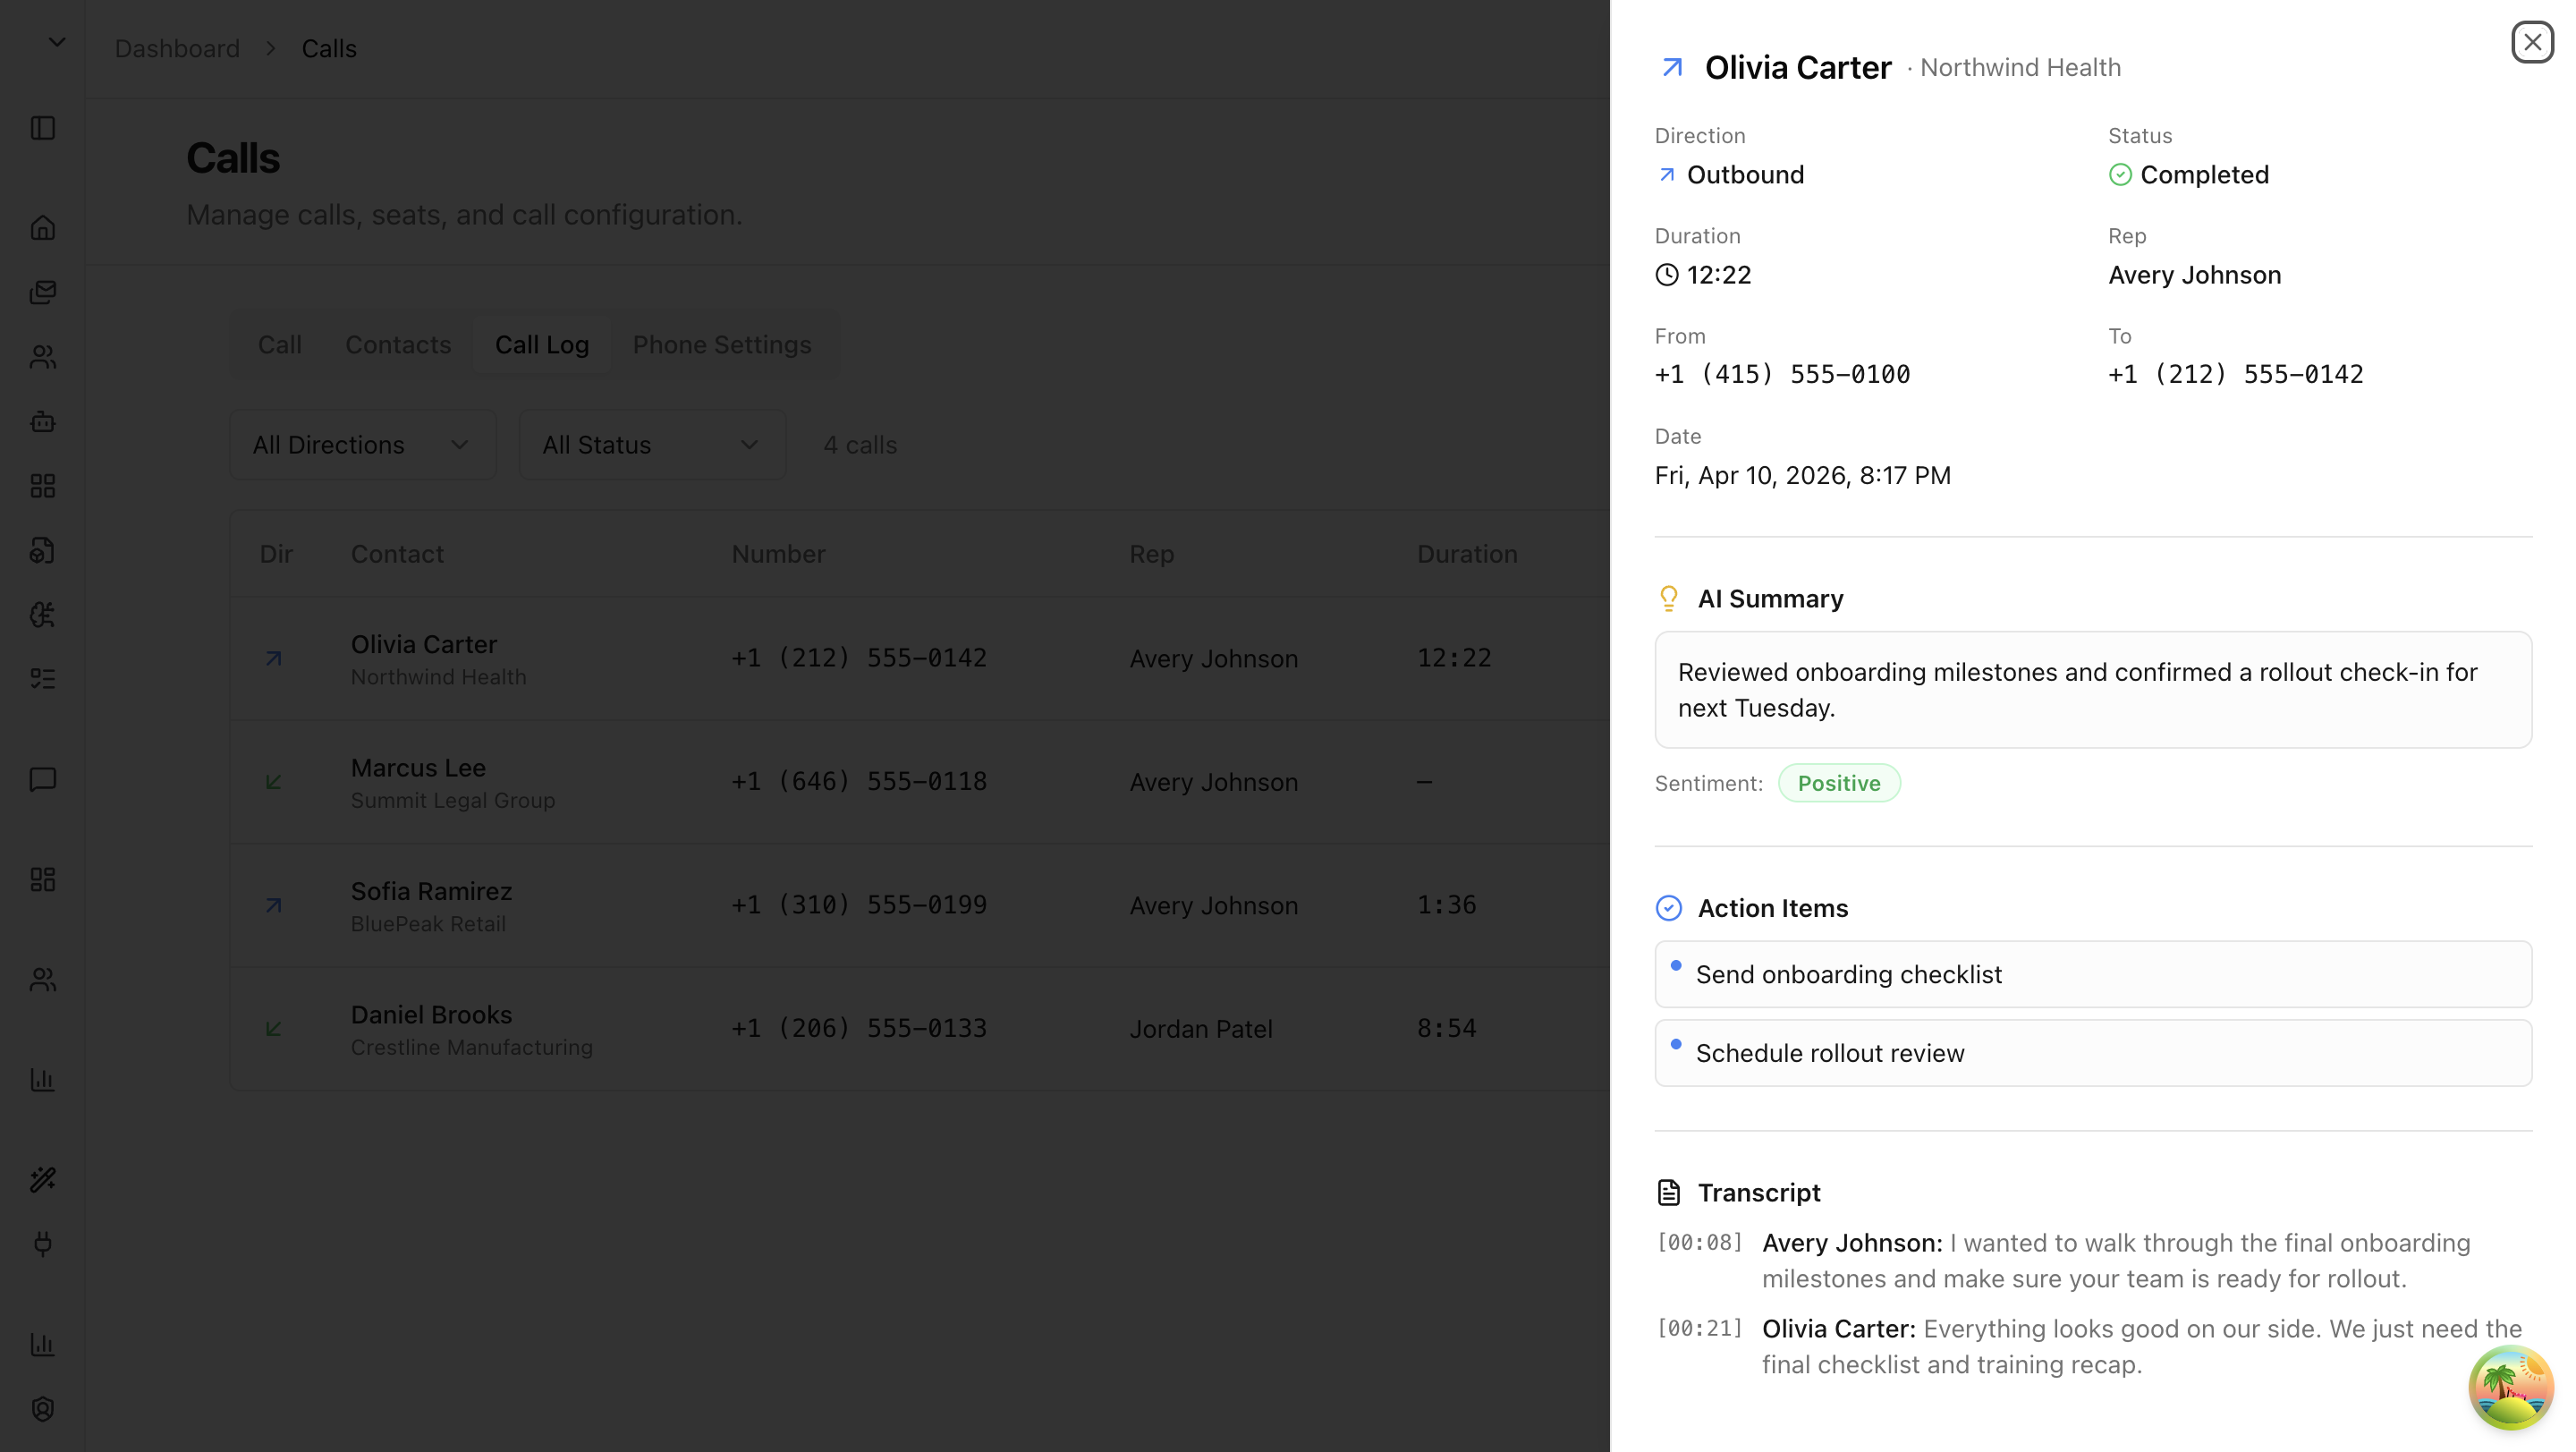Click number +1 (310) 555-0199
2576x1452 pixels.
click(x=859, y=905)
